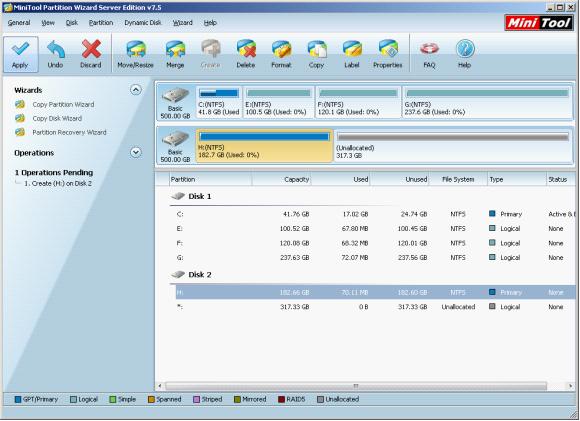Viewport: 580px width, 421px height.
Task: Select pending operation Create (H:) on Disk 2
Action: click(x=58, y=183)
